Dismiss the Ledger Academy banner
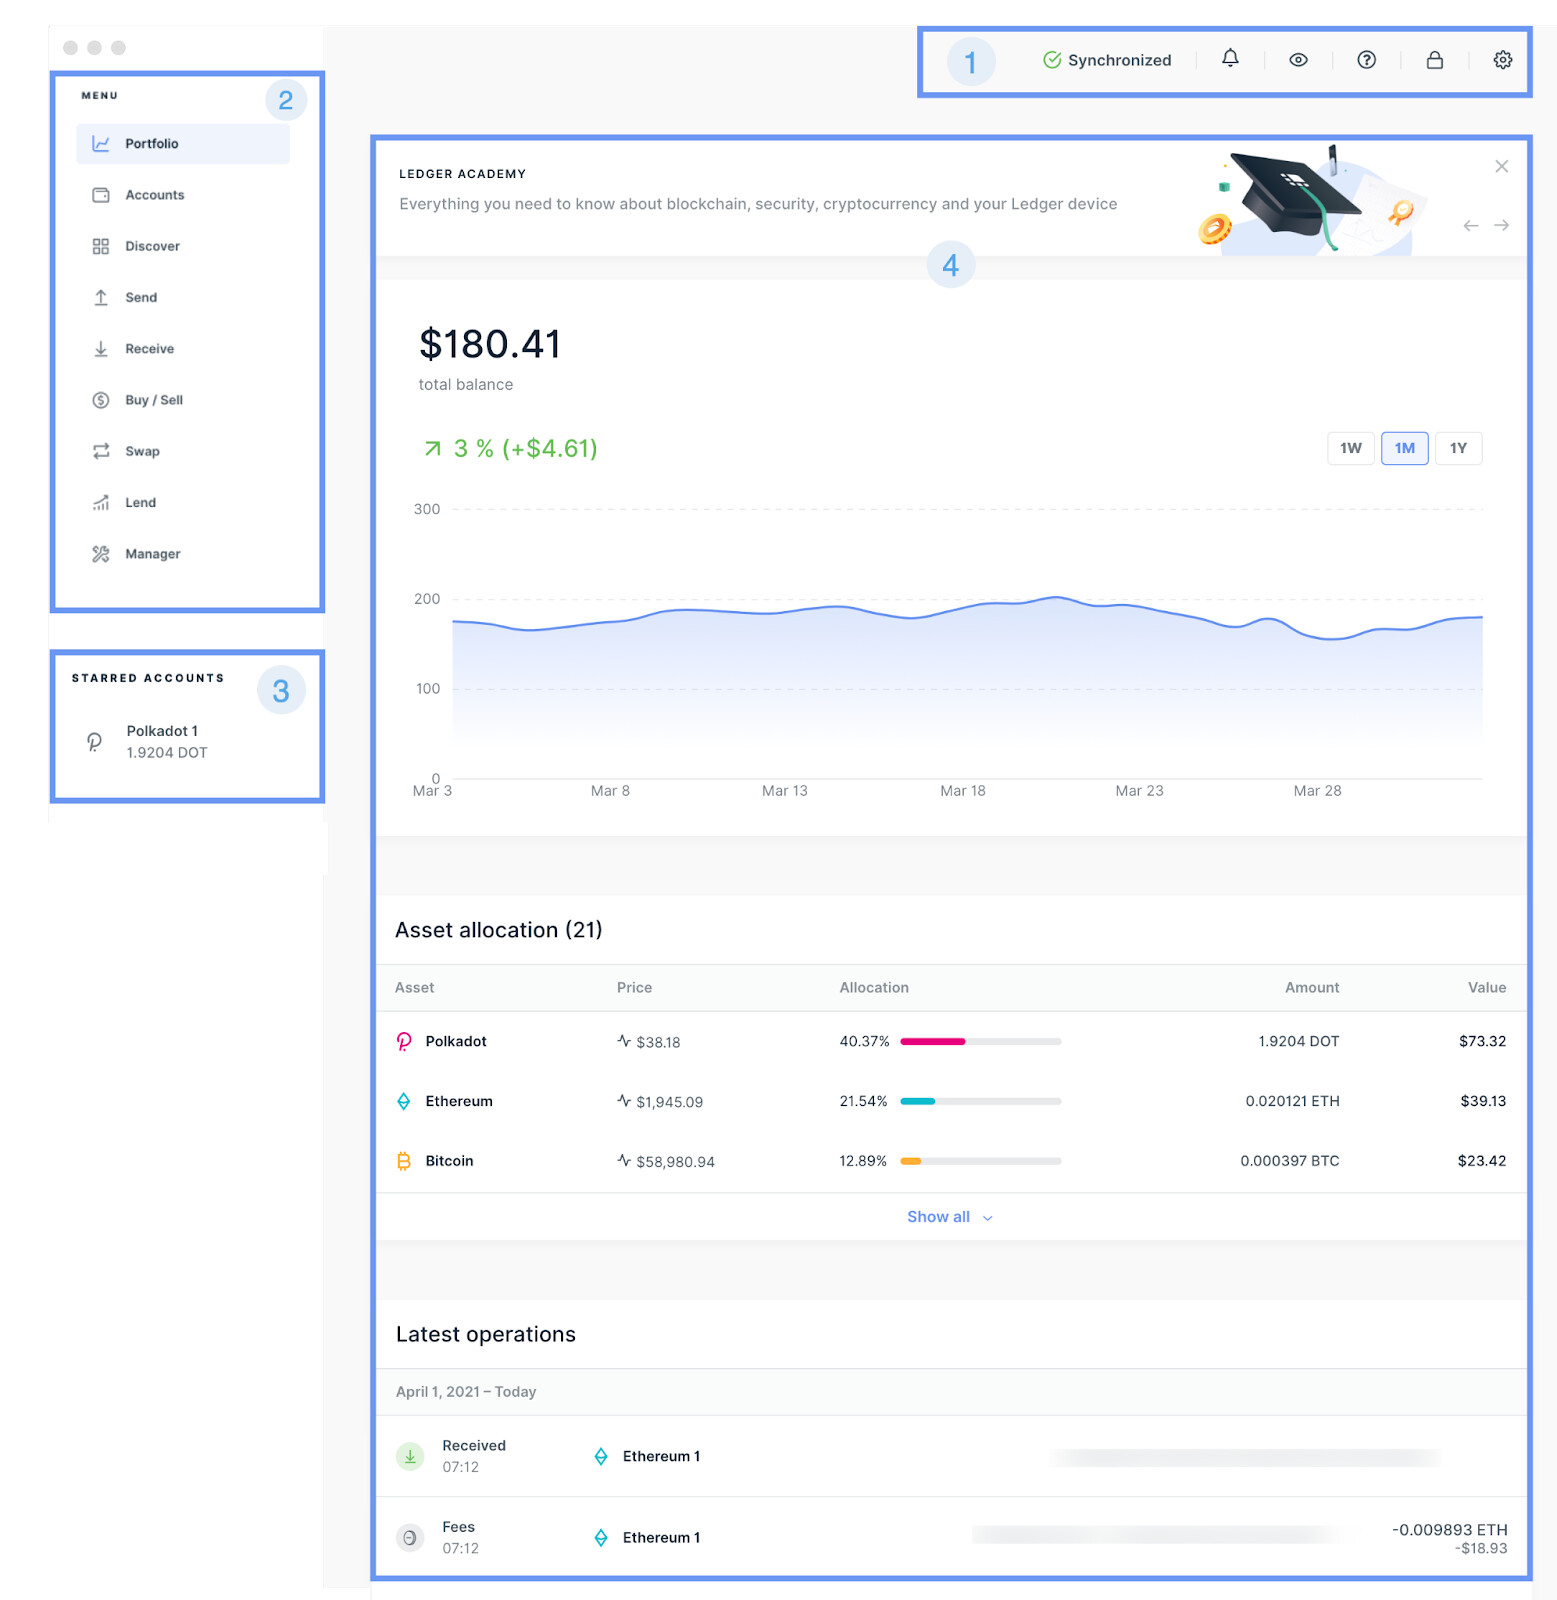The image size is (1557, 1600). point(1501,167)
